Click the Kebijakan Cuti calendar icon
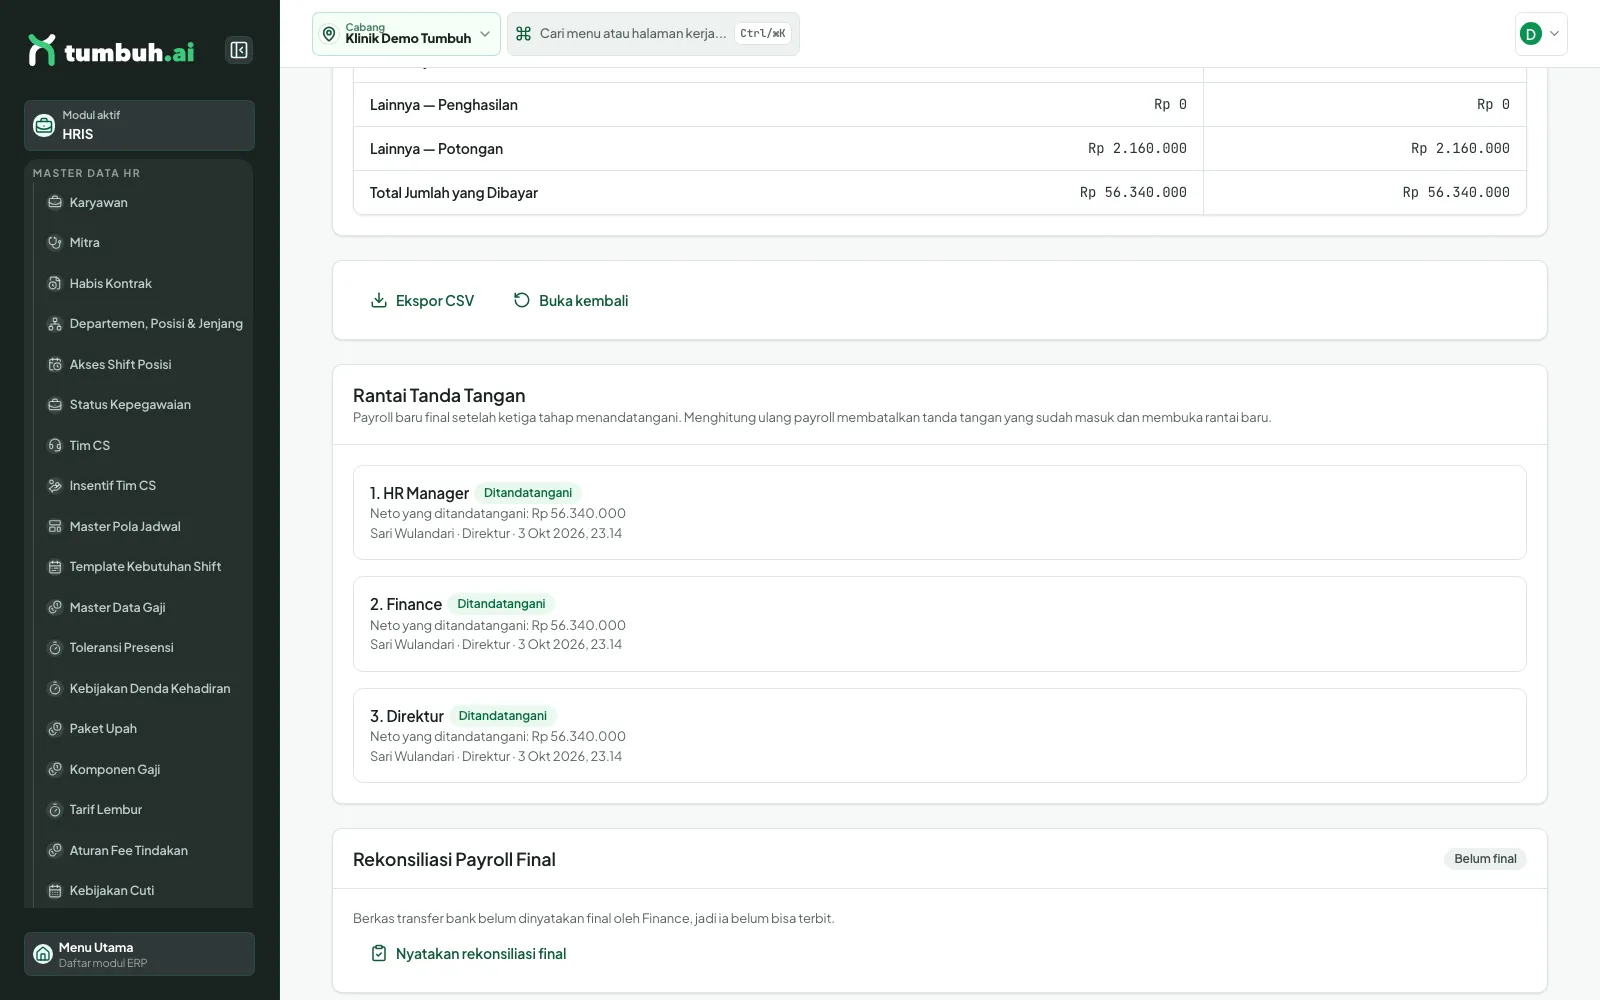This screenshot has width=1600, height=1000. (55, 891)
